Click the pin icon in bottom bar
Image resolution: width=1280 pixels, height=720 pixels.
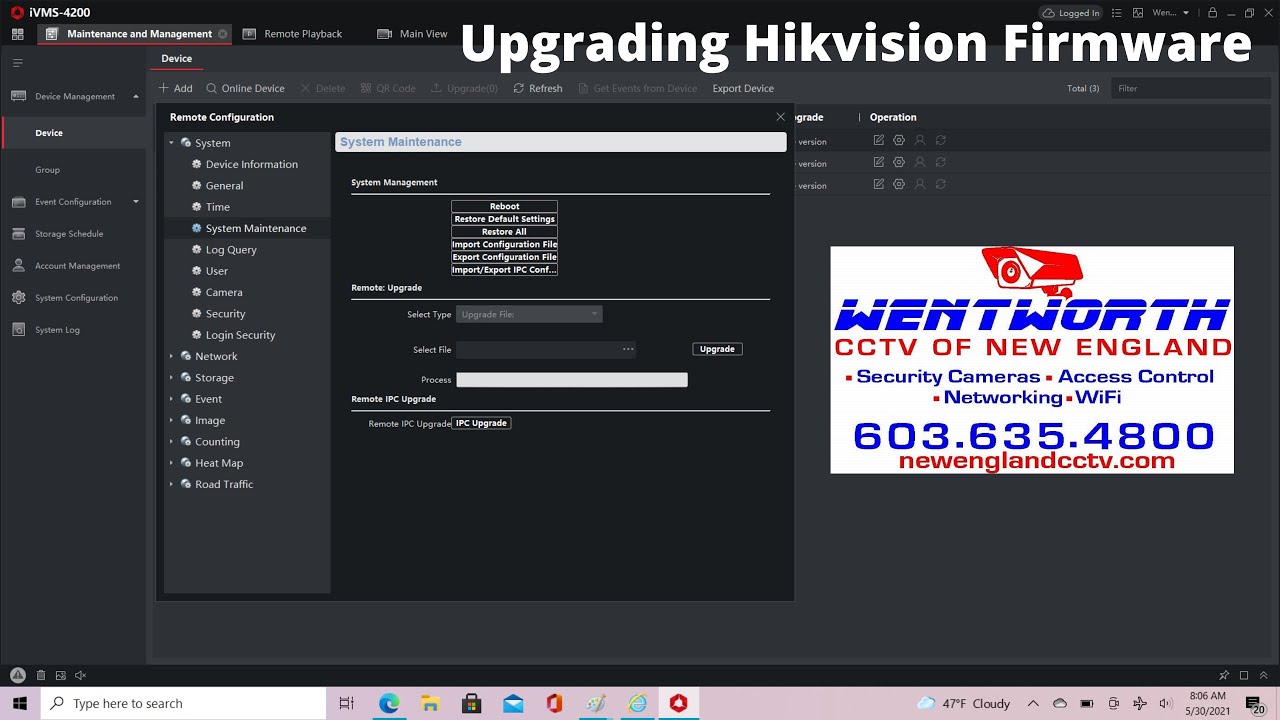[1224, 676]
